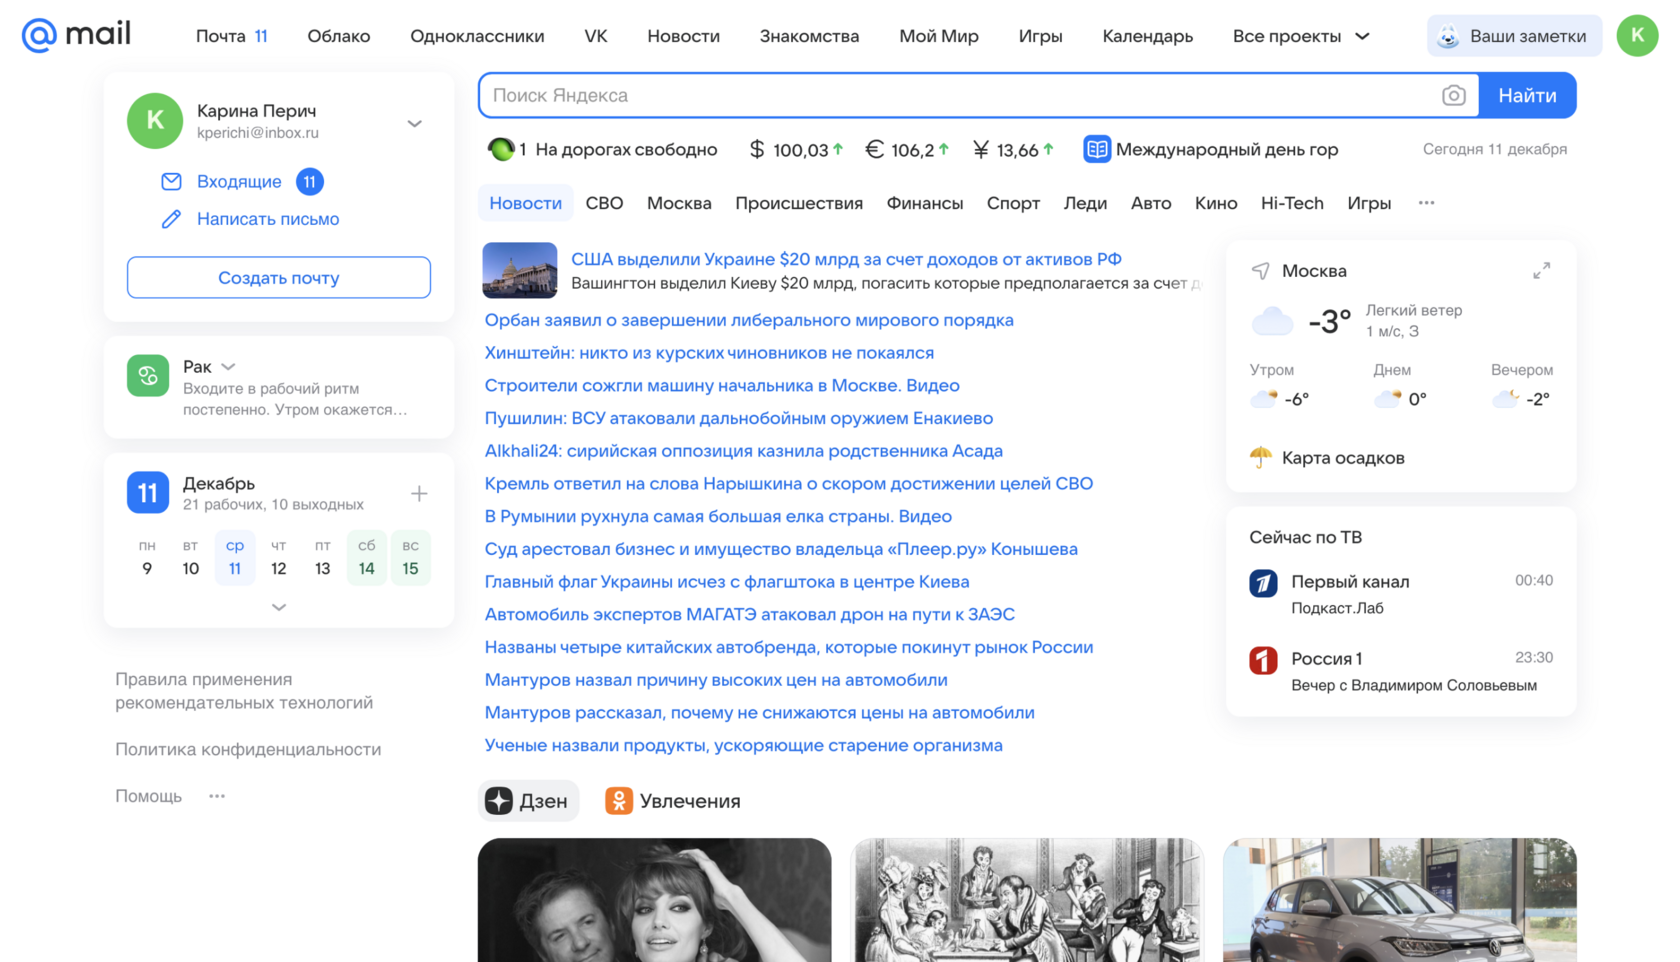
Task: Click the Россия 1 channel logo
Action: (1263, 660)
